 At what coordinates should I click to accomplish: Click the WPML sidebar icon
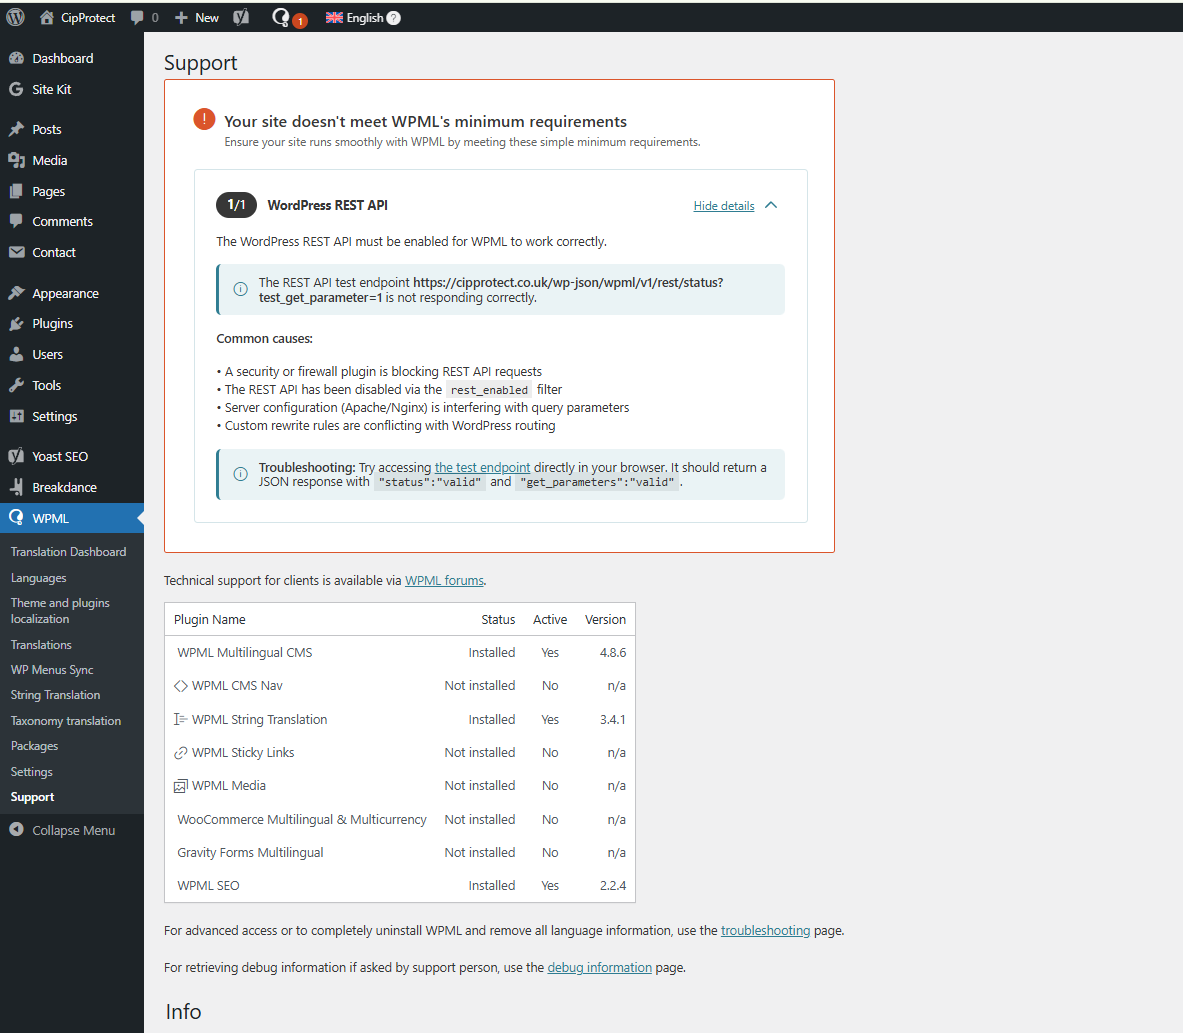(x=17, y=518)
